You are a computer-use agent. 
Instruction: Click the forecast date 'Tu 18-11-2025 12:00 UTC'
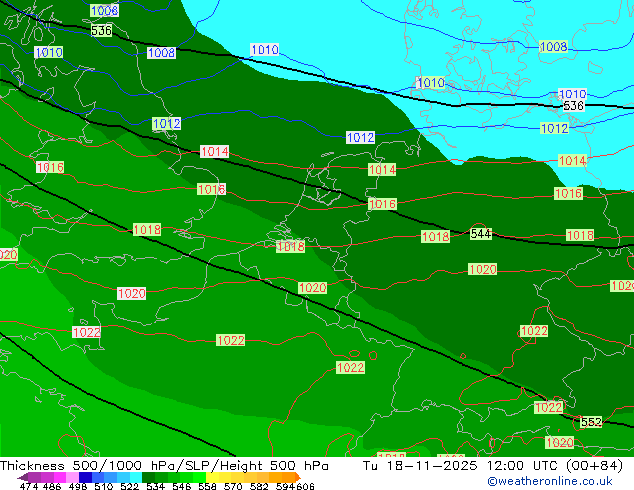coord(462,466)
